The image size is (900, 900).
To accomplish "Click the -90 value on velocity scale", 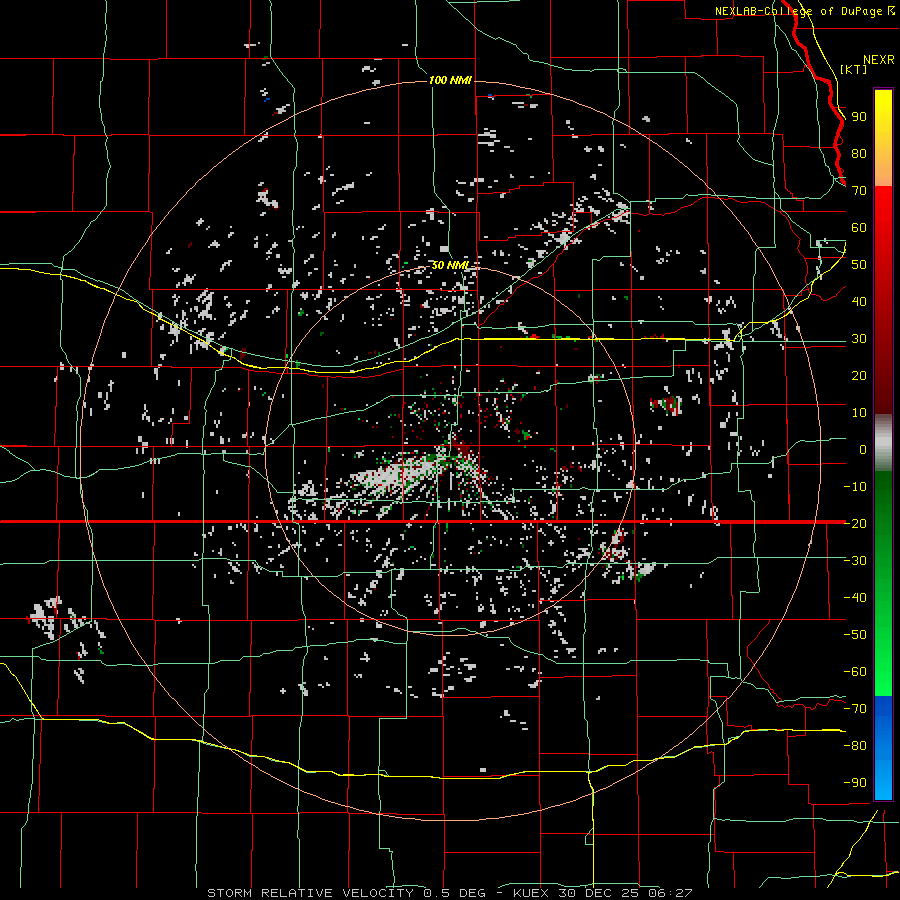I will pos(855,783).
